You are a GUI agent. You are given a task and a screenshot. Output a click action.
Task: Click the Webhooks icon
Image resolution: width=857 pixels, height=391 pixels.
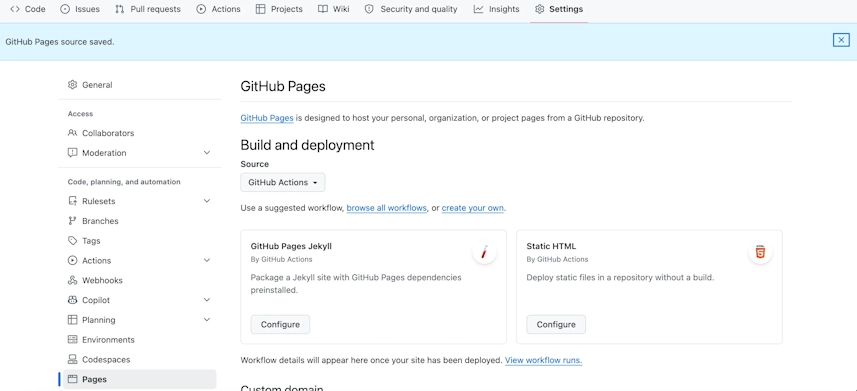(x=72, y=280)
